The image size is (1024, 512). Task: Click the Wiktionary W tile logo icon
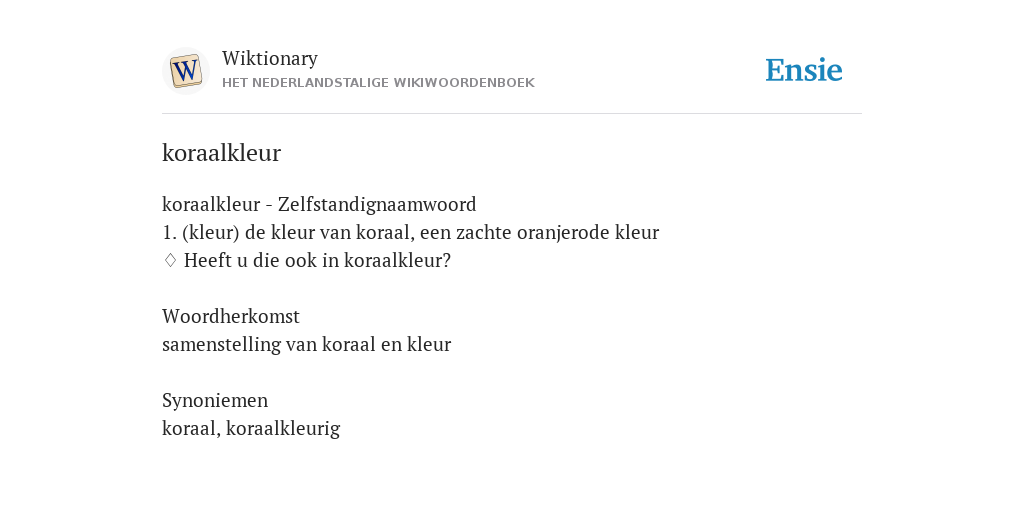click(185, 71)
